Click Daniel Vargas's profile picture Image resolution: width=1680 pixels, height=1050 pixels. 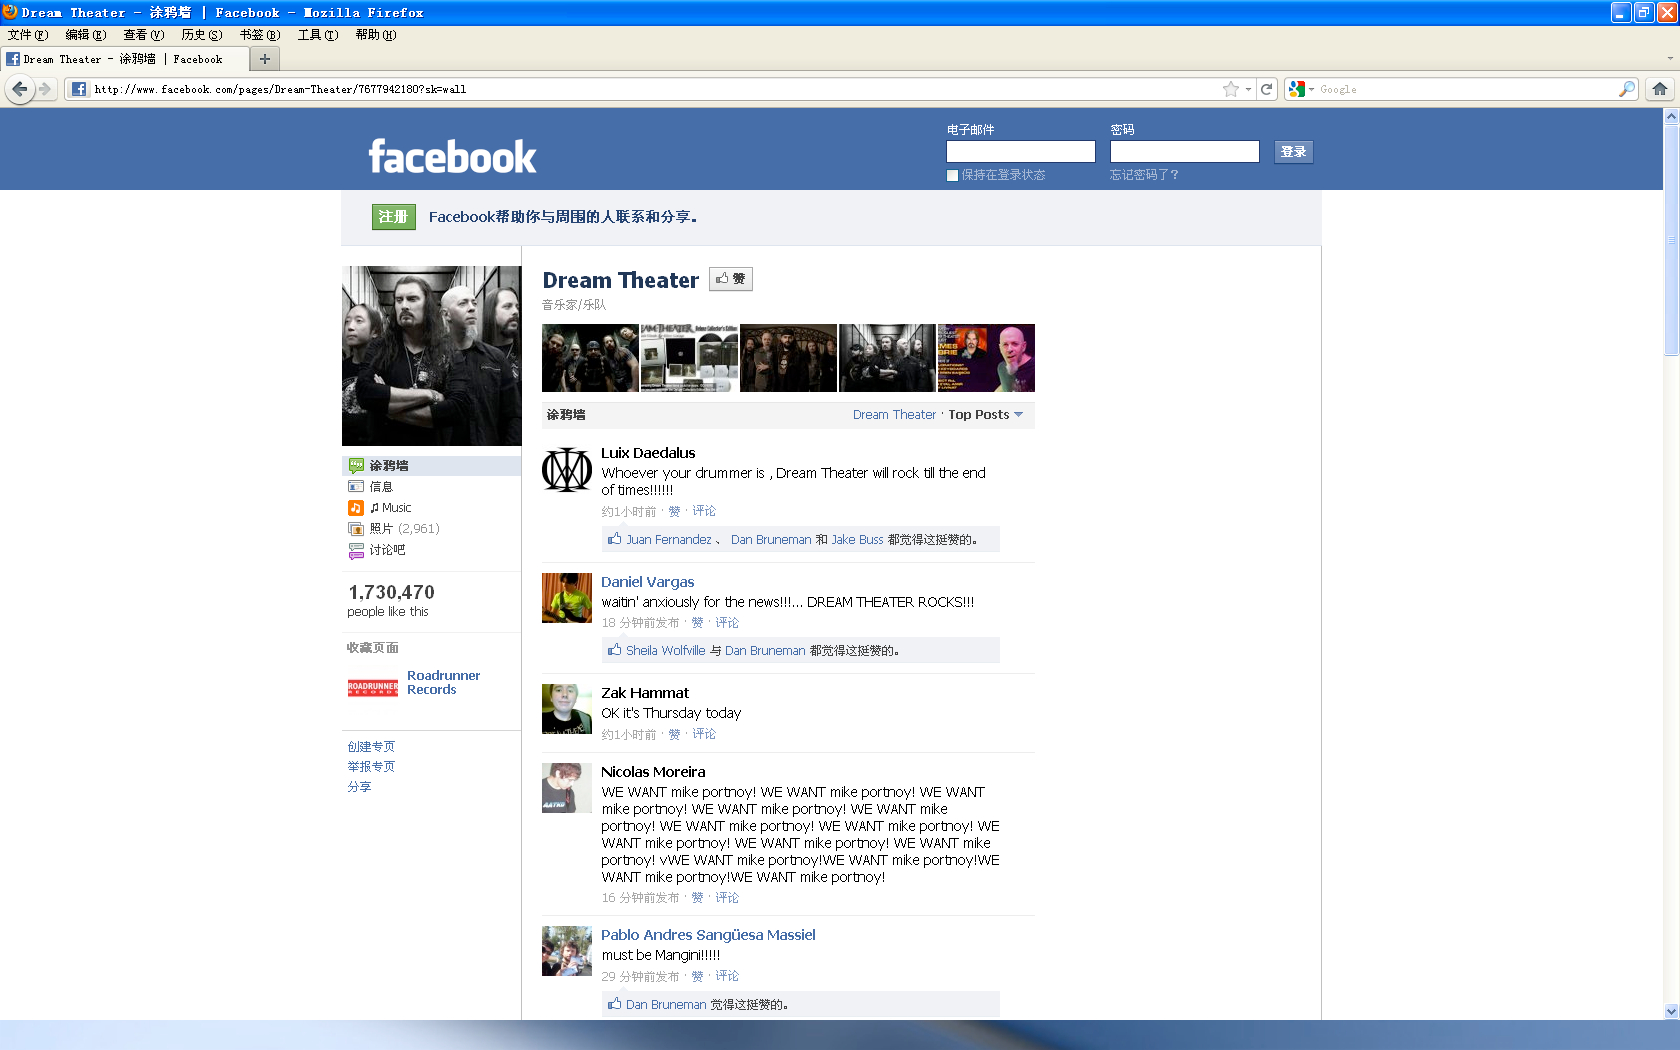pyautogui.click(x=567, y=598)
